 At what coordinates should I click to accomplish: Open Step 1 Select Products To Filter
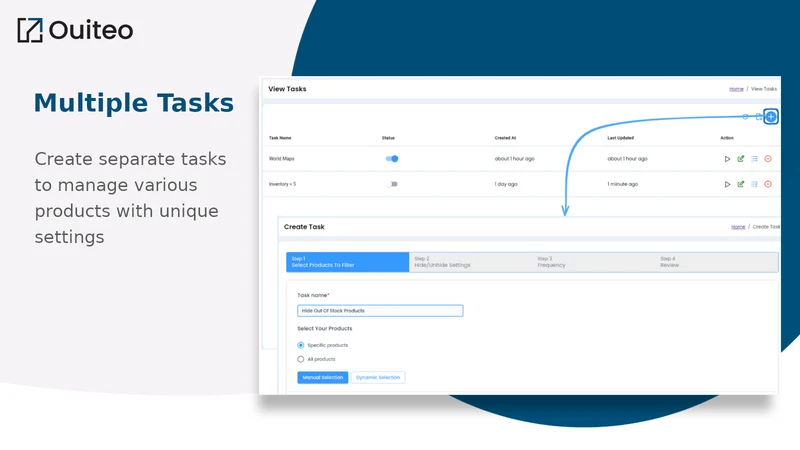tap(347, 262)
